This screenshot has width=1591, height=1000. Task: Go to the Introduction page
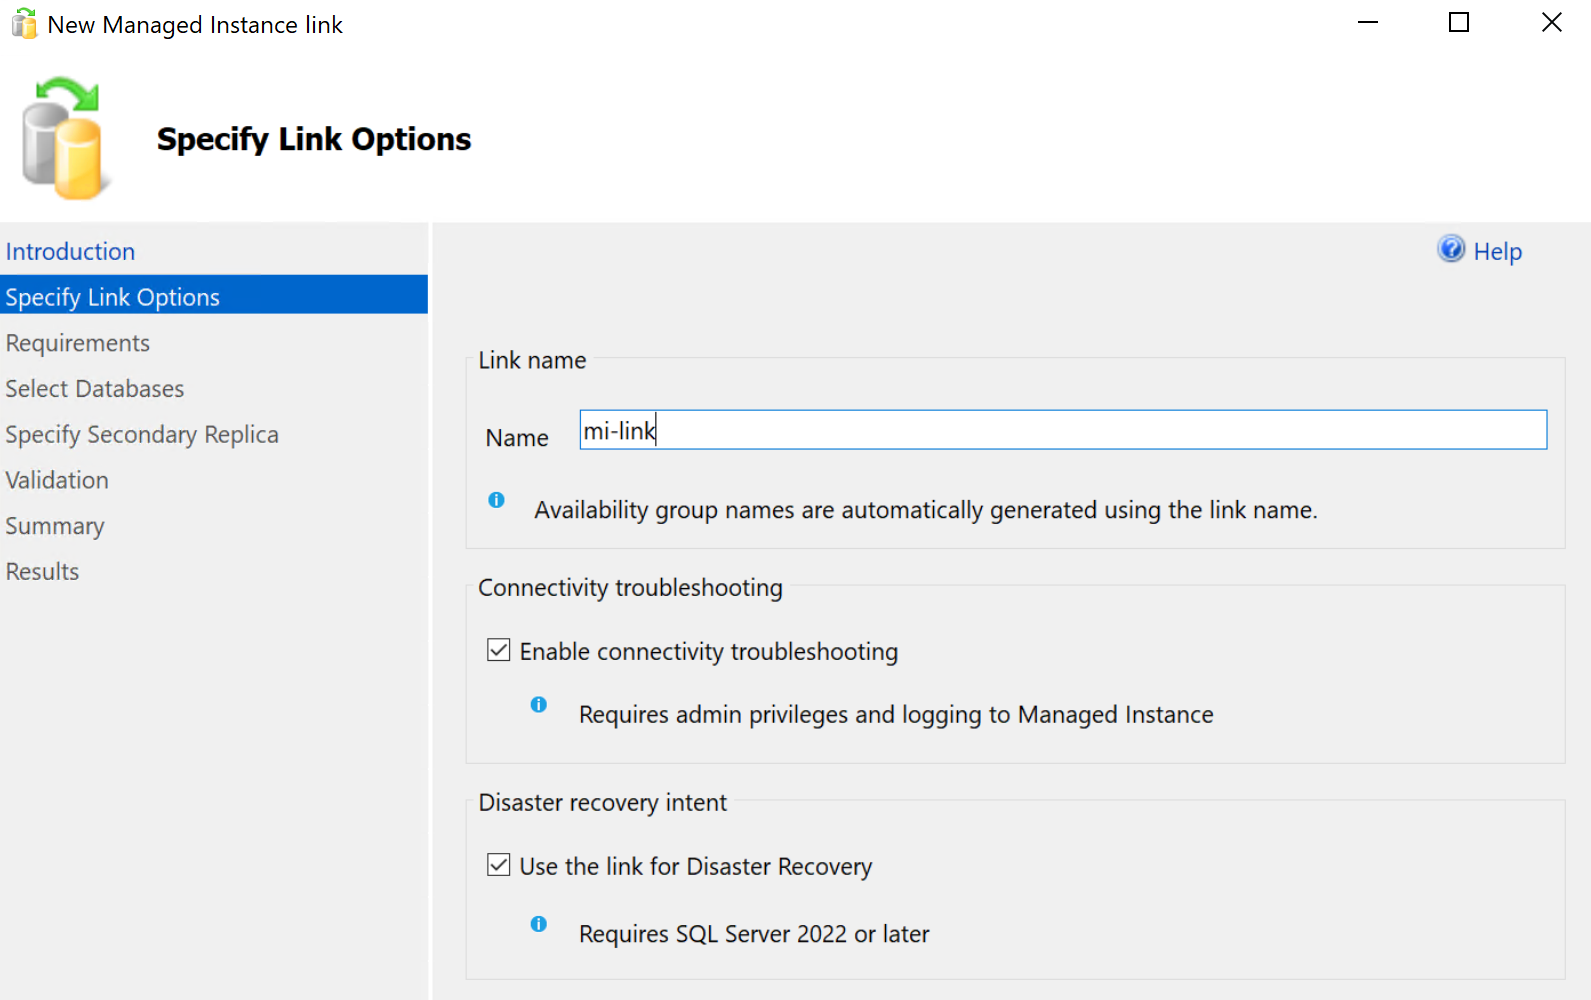pyautogui.click(x=70, y=251)
